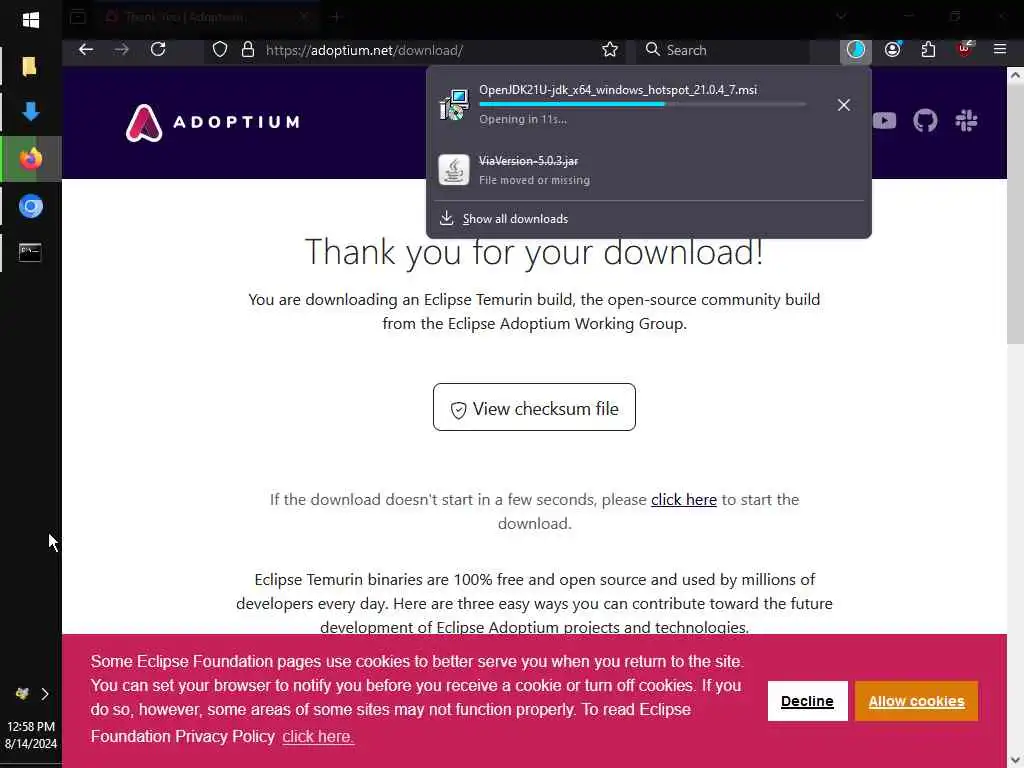Screen dimensions: 1024x768
Task: Click the address bar URL
Action: (364, 50)
